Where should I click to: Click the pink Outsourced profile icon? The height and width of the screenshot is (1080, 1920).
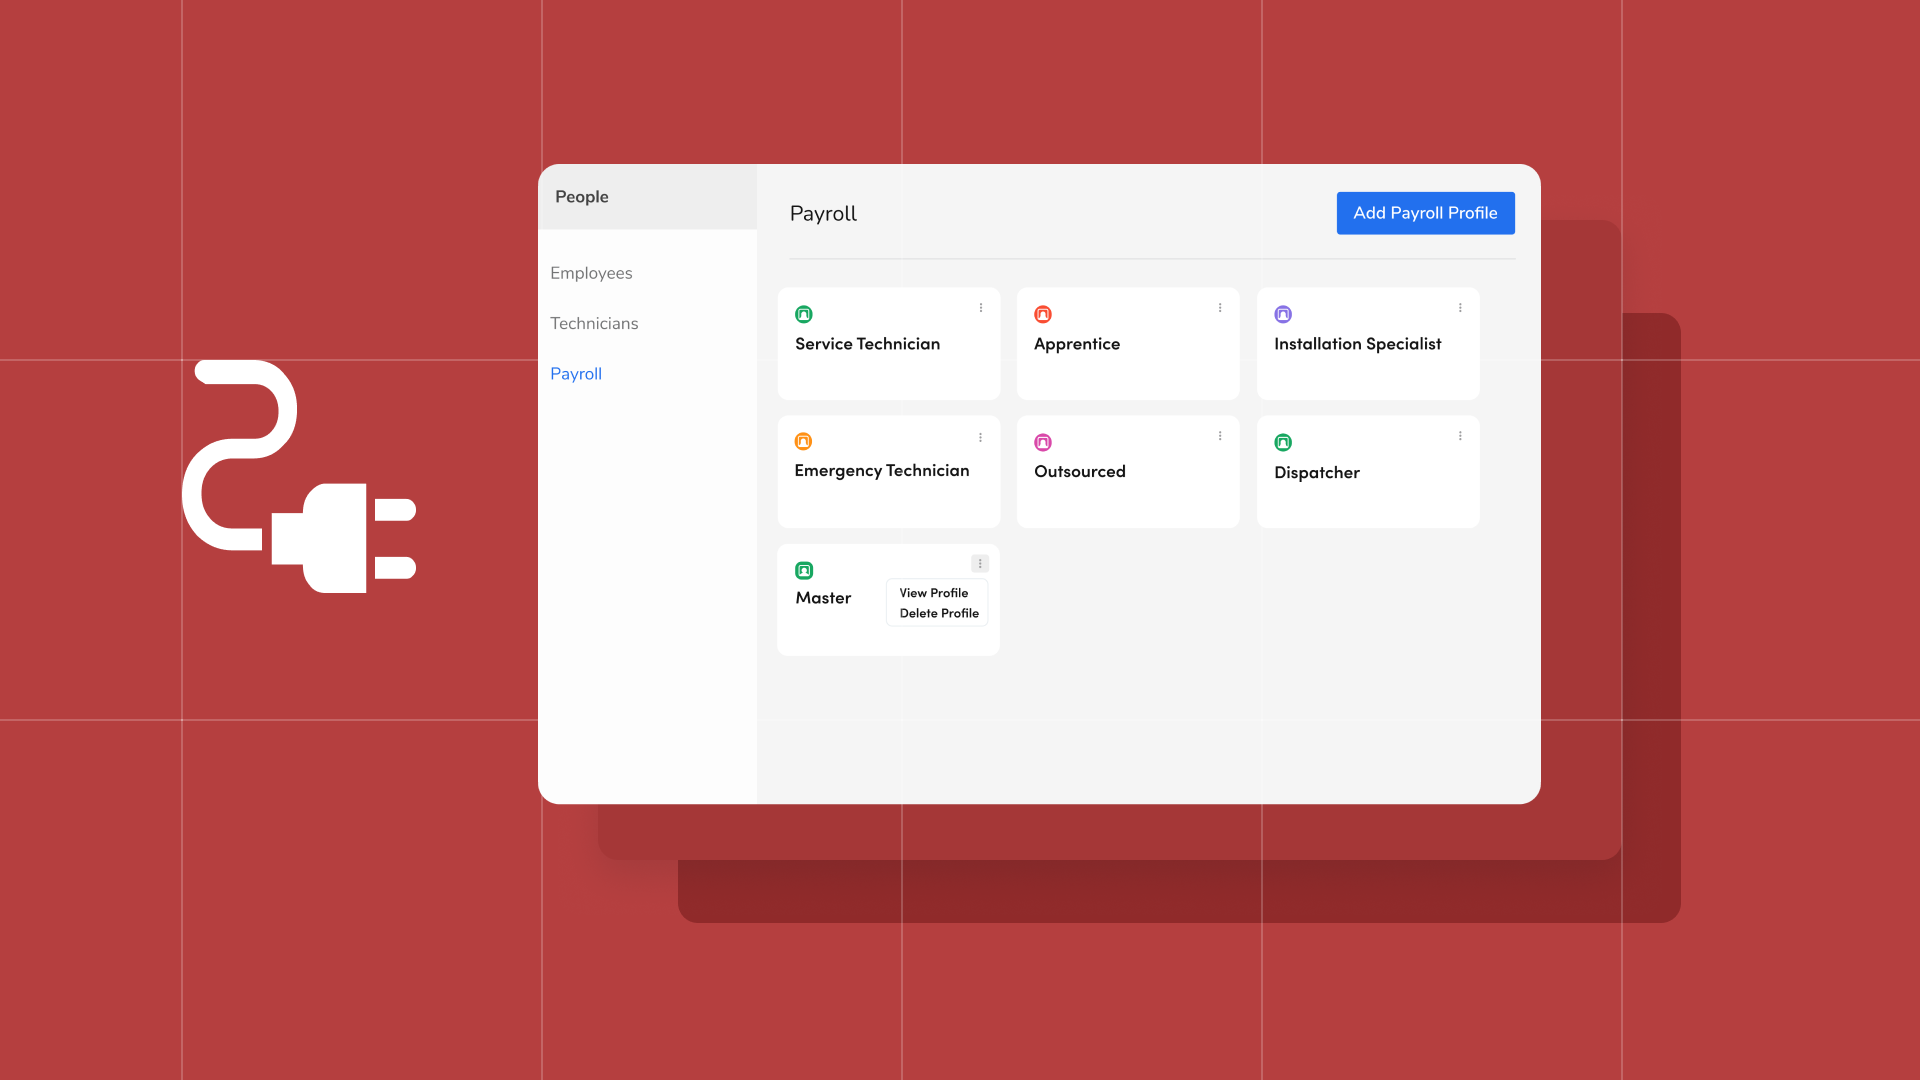pyautogui.click(x=1043, y=442)
